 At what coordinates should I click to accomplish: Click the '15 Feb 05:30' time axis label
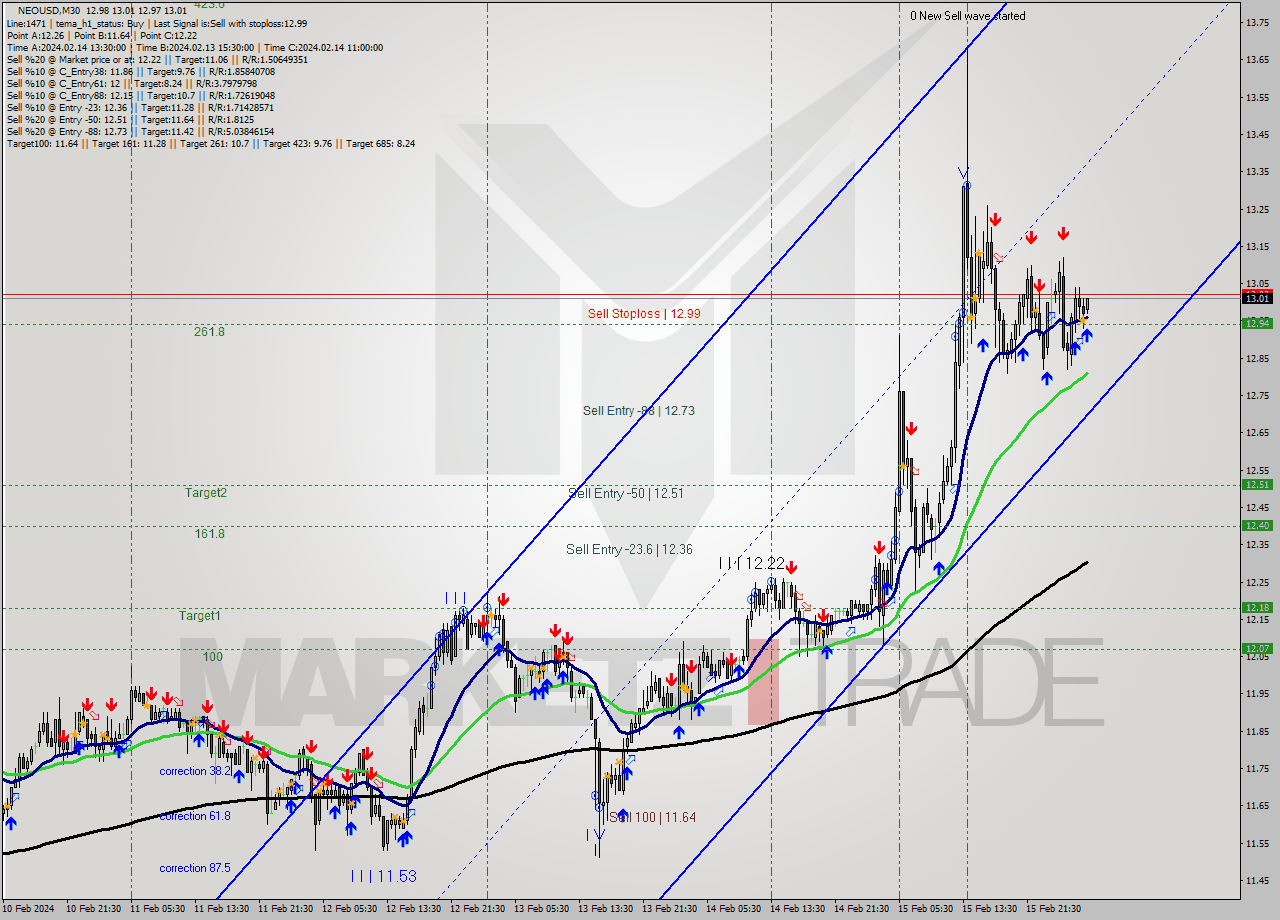point(928,909)
